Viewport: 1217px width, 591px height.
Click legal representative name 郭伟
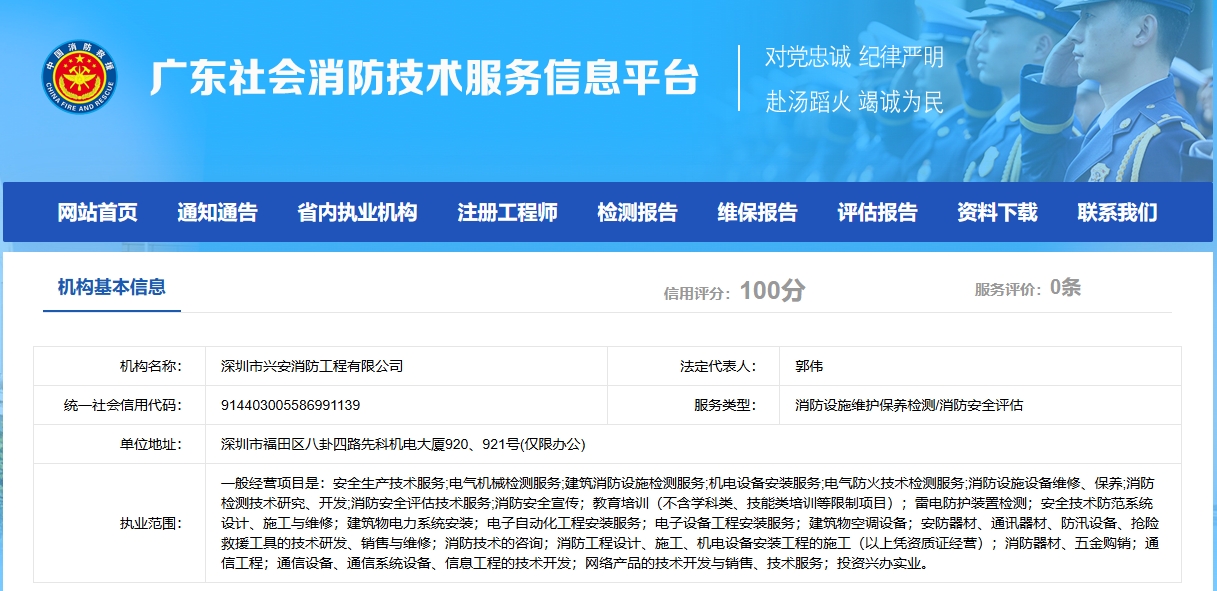[x=809, y=366]
